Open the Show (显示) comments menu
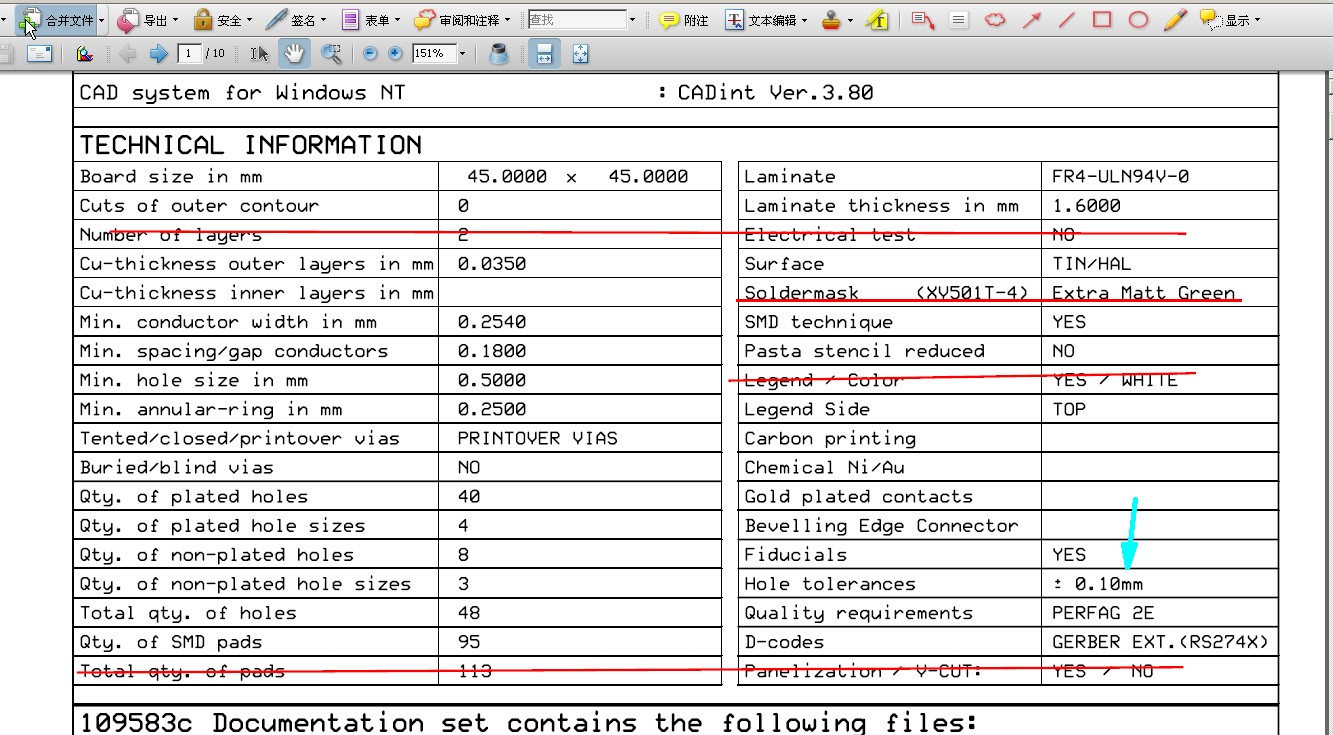The width and height of the screenshot is (1333, 735). (x=1230, y=20)
